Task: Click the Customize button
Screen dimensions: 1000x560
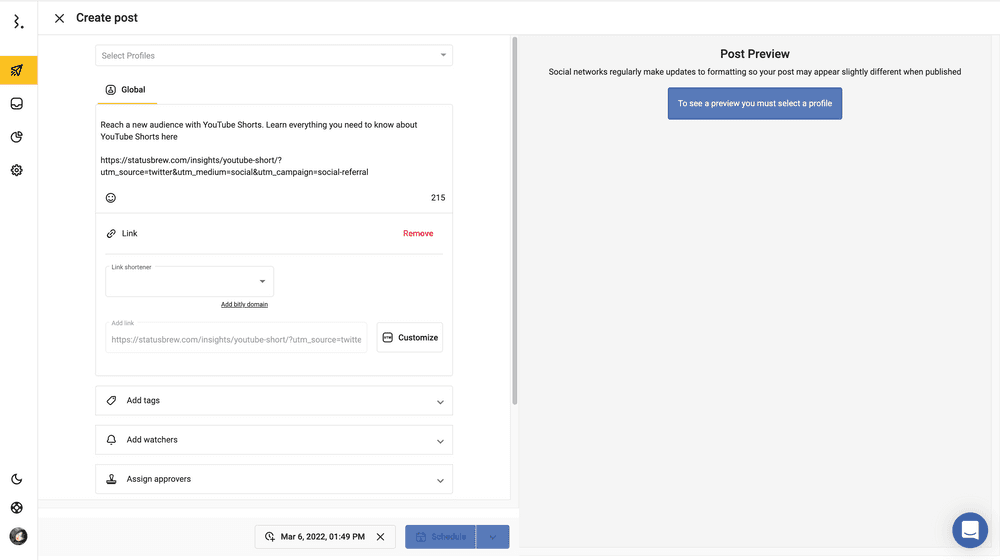Action: 410,338
